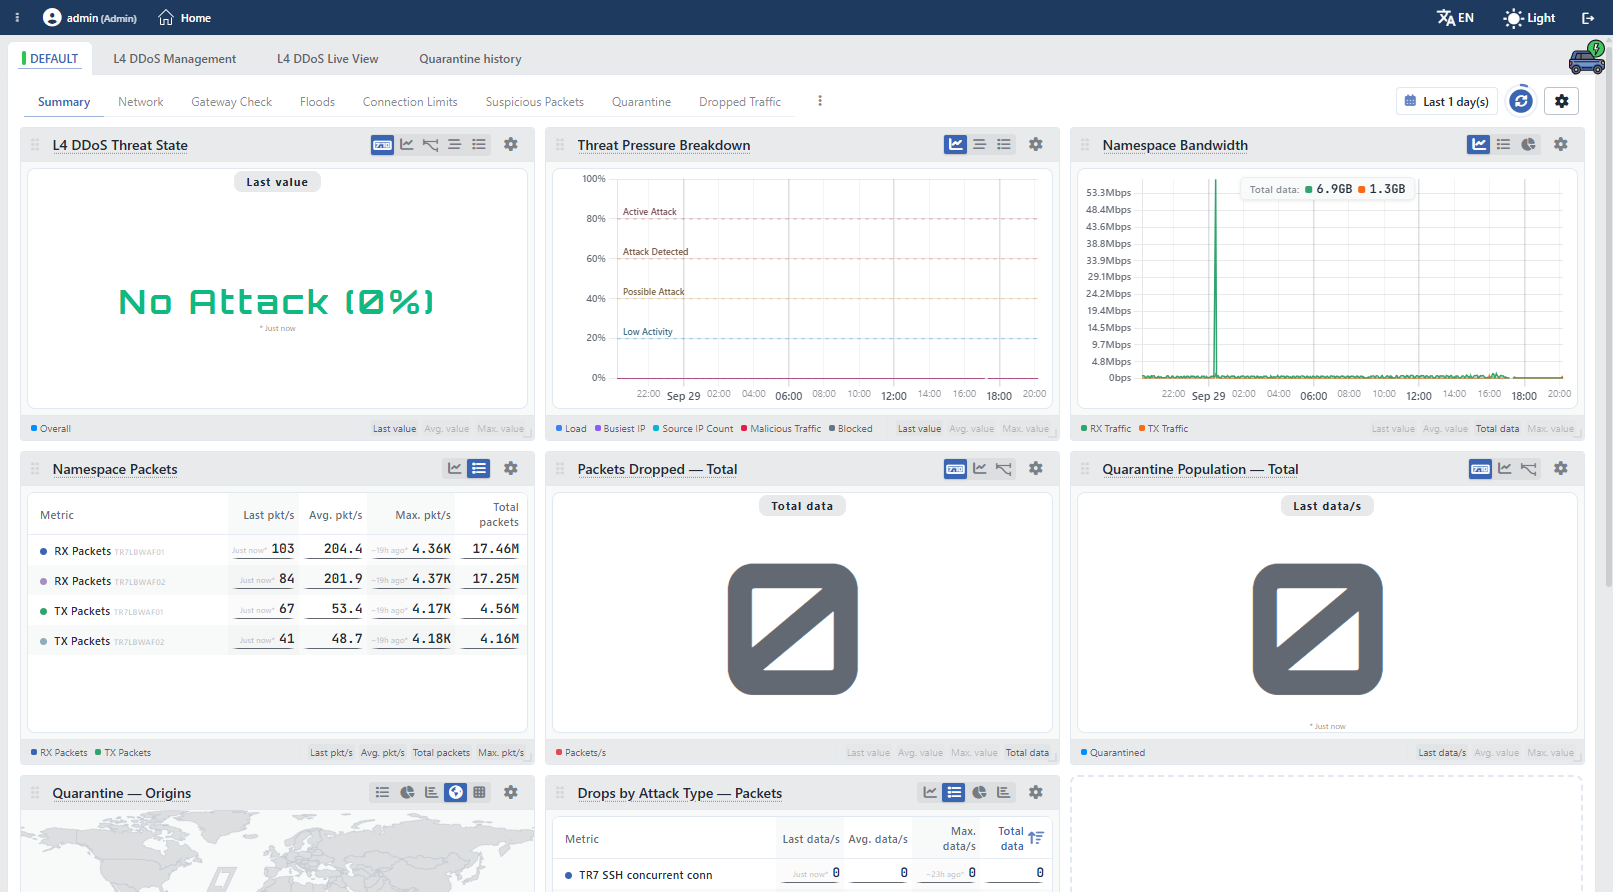
Task: Open the dashboard settings gear button
Action: pos(1562,101)
